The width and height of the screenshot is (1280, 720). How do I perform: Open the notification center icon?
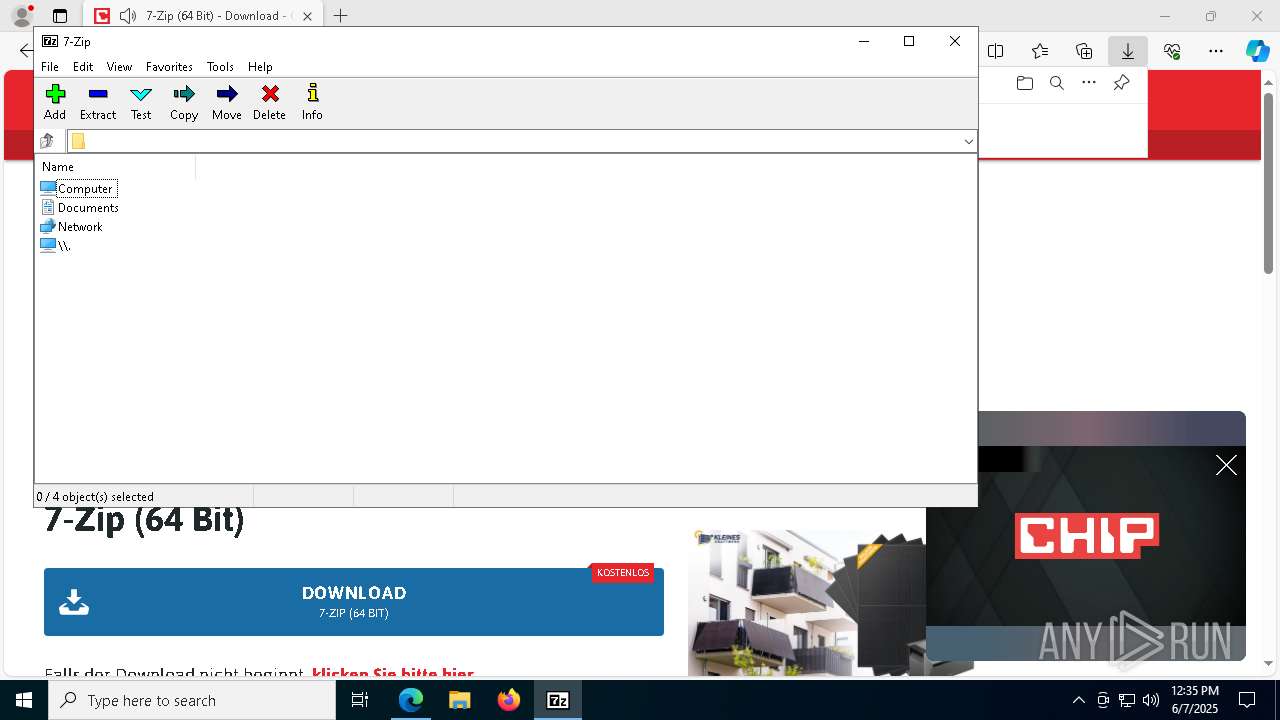(1247, 700)
